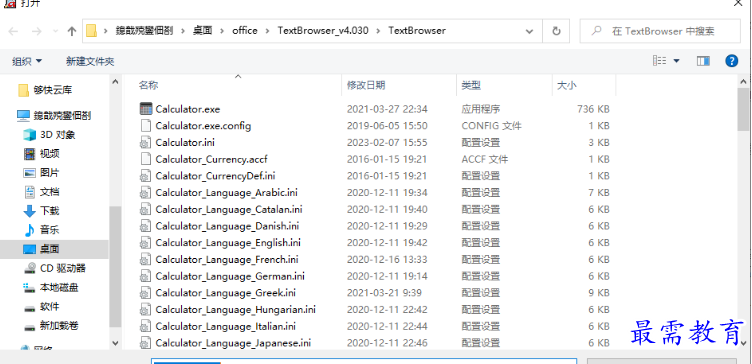752x364 pixels.
Task: Click the 736 KB size cell
Action: pyautogui.click(x=593, y=109)
